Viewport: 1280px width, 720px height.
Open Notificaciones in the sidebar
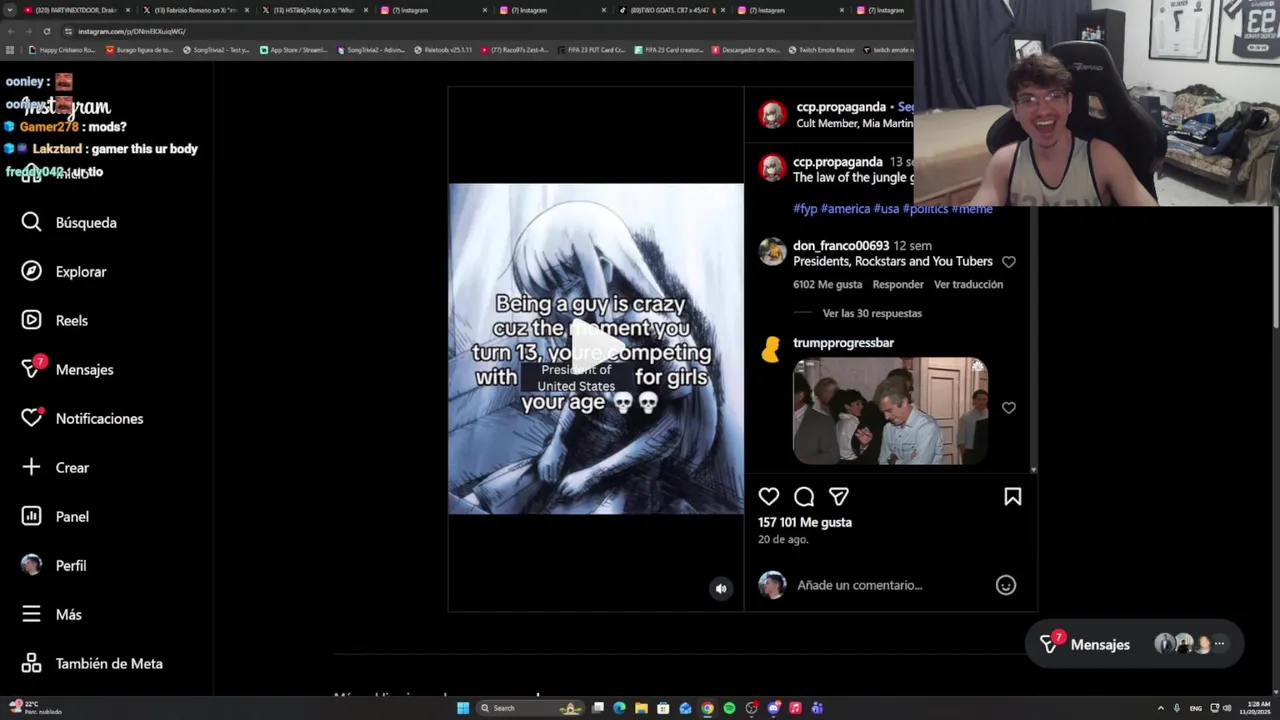tap(82, 419)
